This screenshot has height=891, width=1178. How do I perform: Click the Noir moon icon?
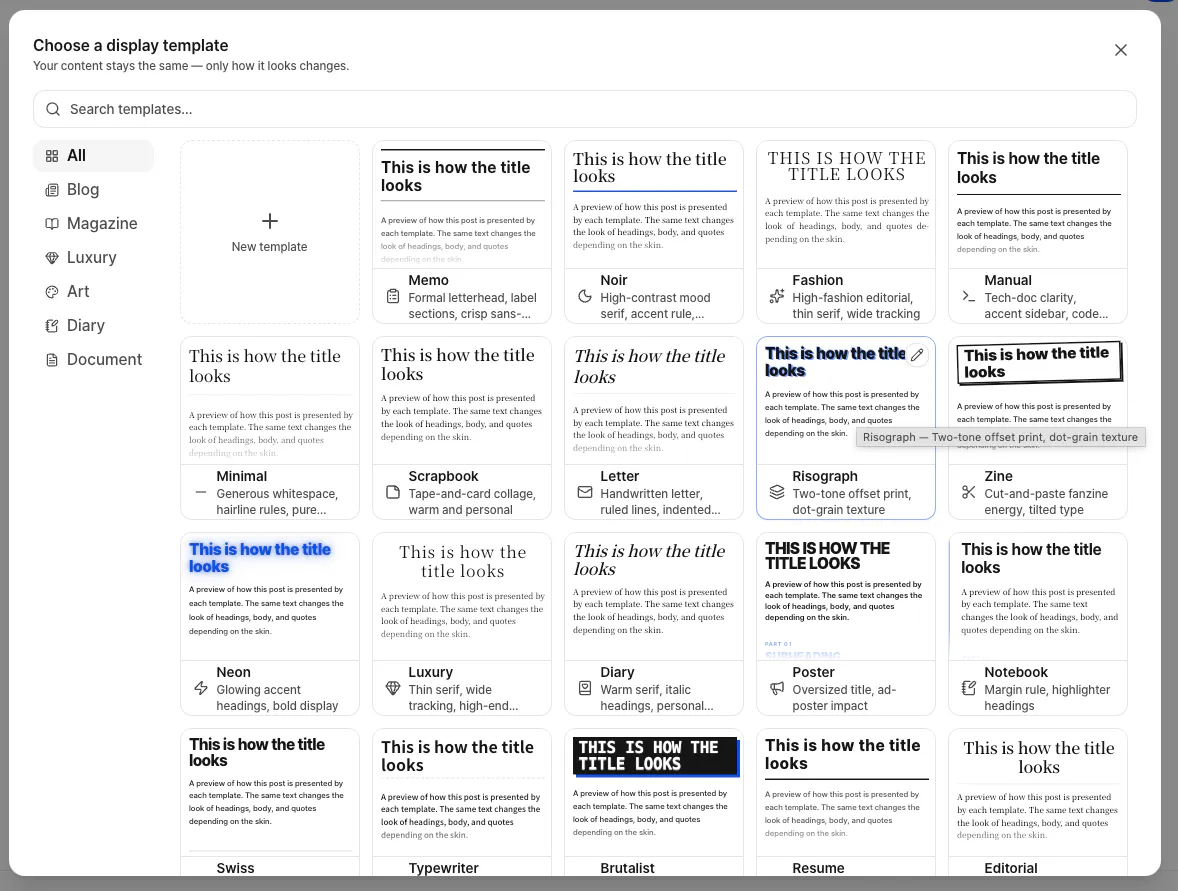[x=584, y=296]
